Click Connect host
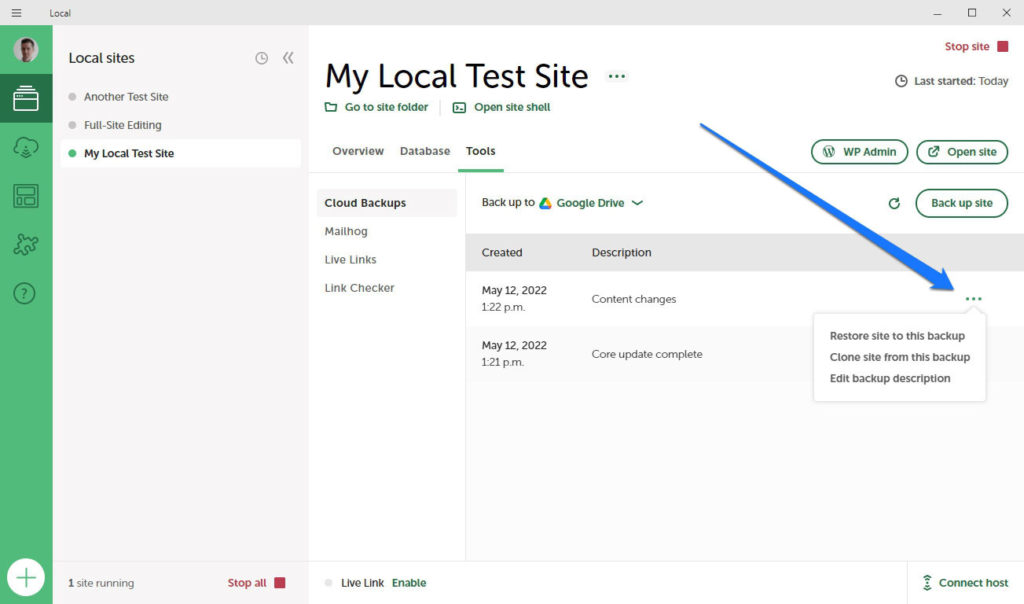Viewport: 1024px width, 604px height. [x=965, y=582]
